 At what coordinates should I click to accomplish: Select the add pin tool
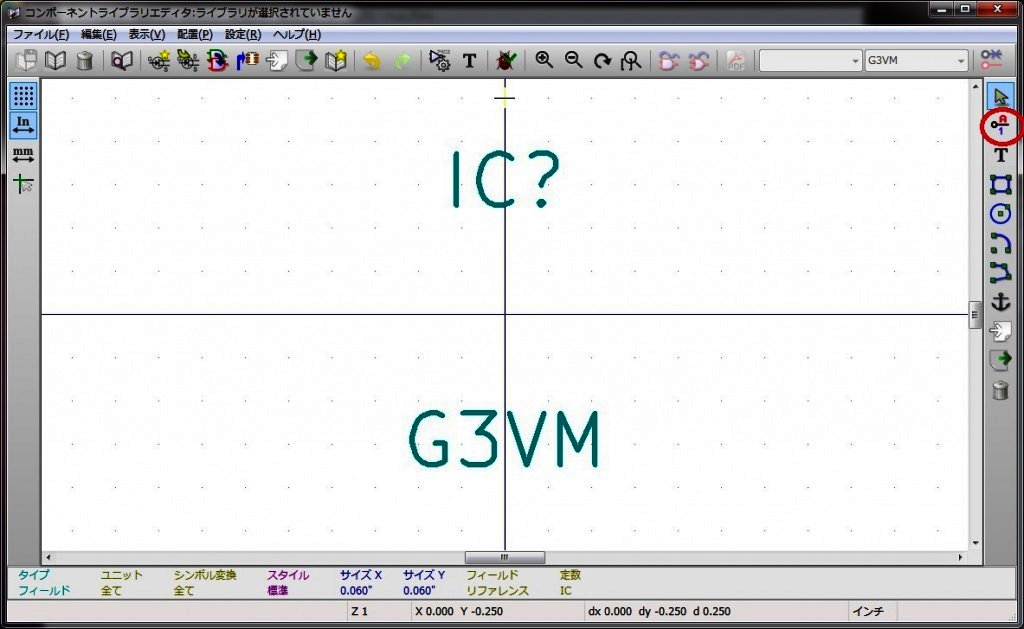coord(1000,125)
